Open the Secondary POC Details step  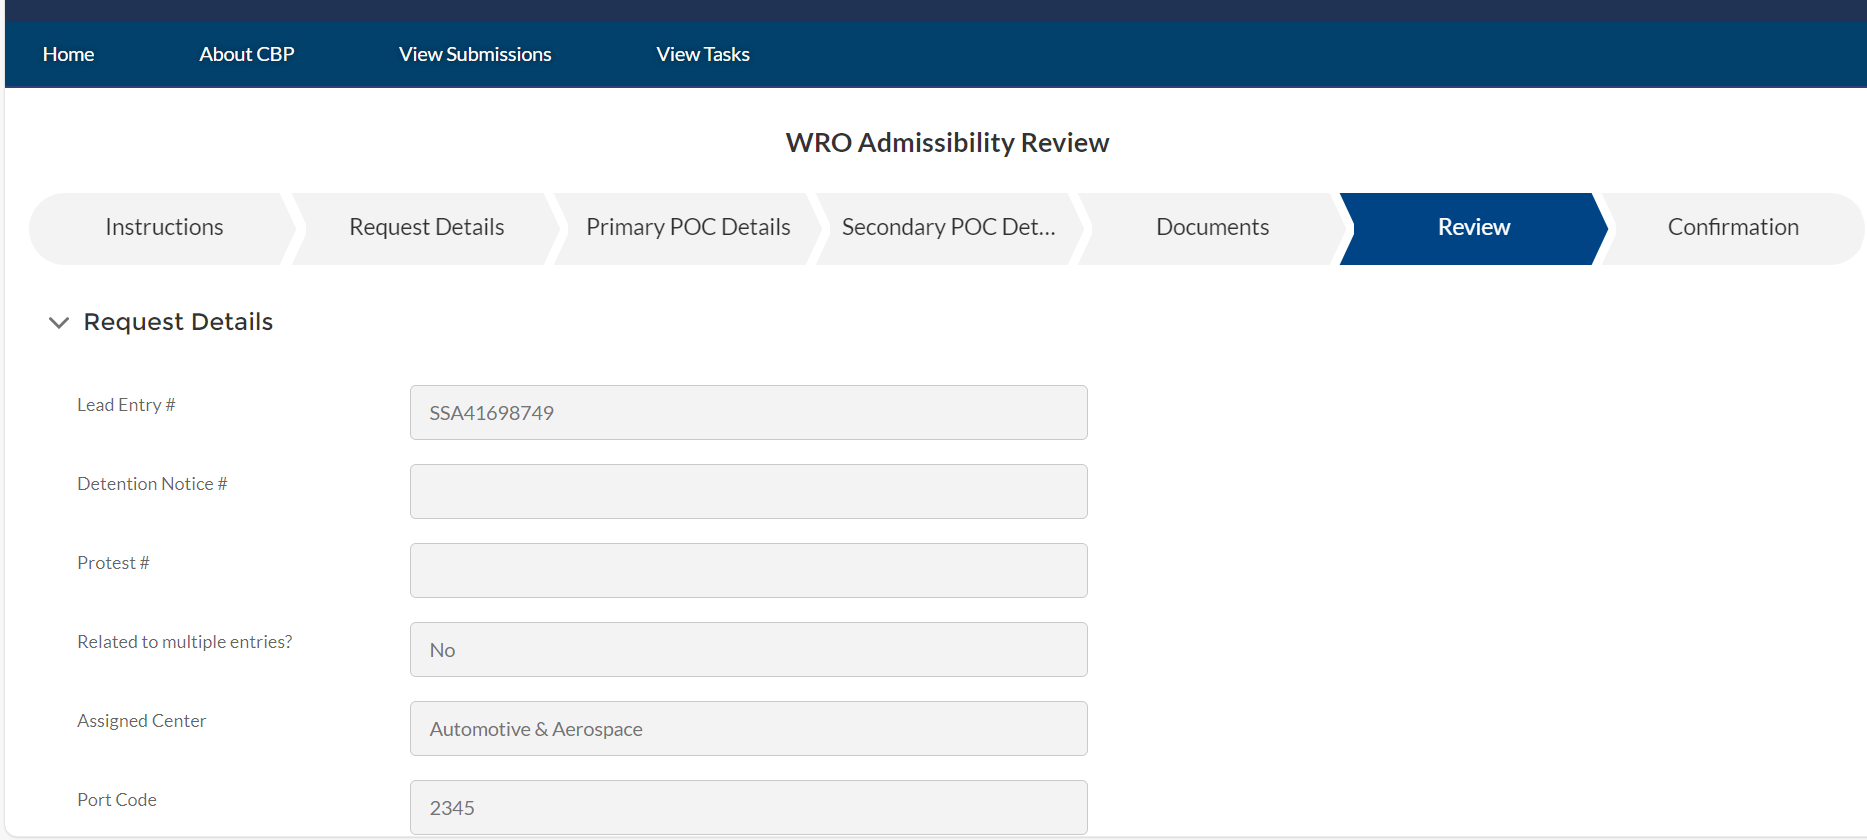pos(948,228)
